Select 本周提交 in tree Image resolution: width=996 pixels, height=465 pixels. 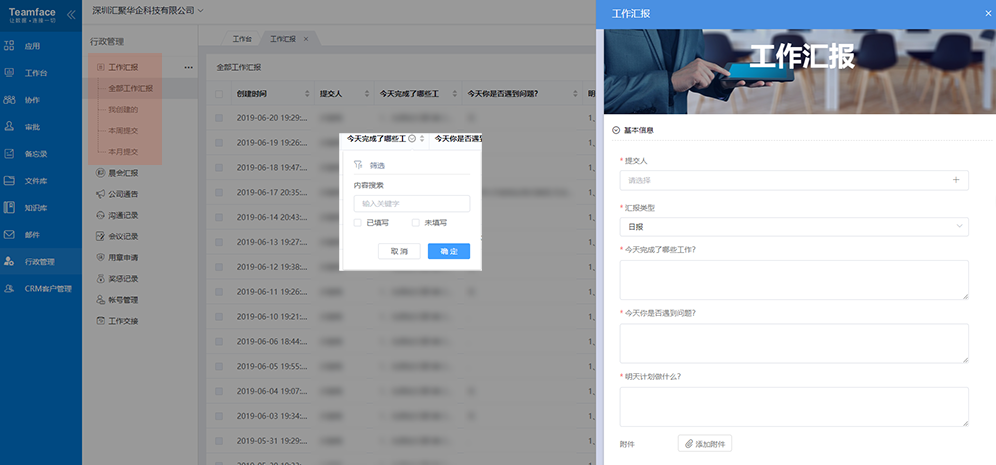[123, 131]
